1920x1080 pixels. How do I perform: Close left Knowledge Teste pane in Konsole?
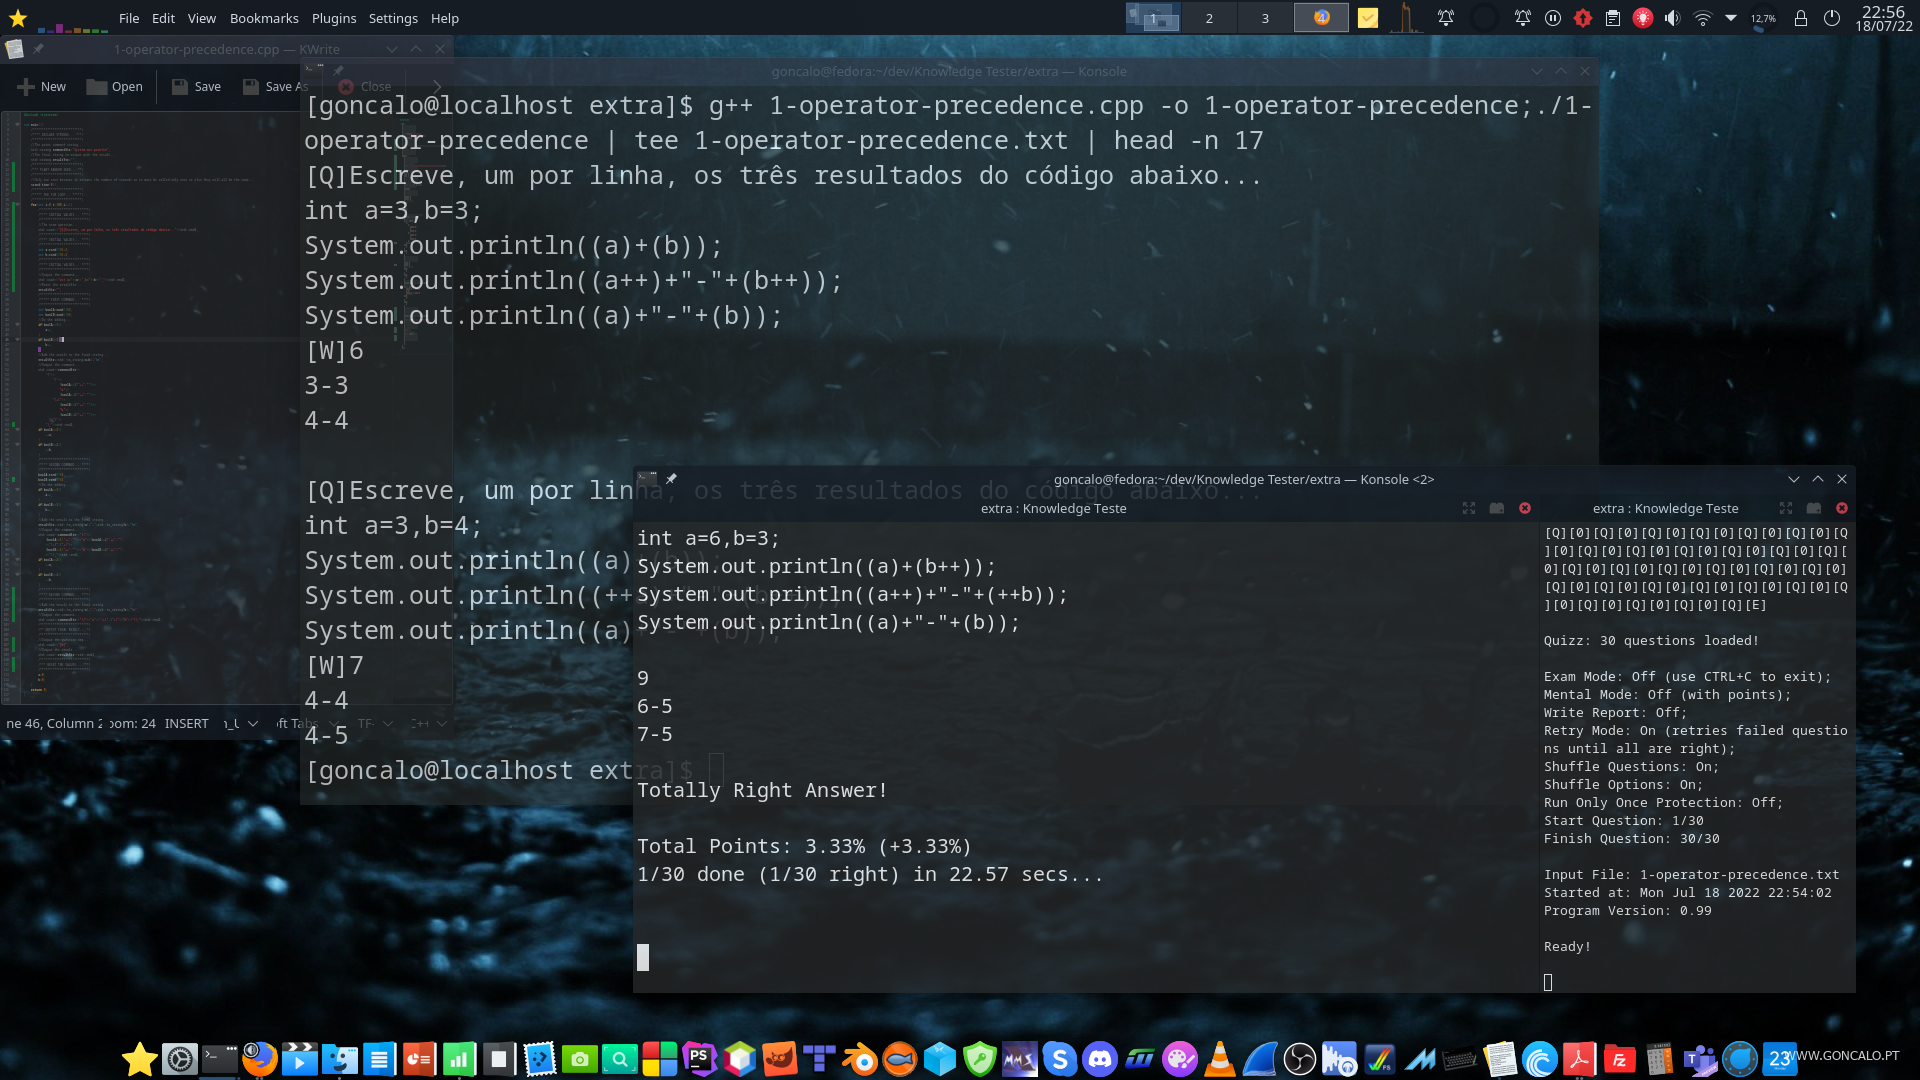click(x=1525, y=508)
